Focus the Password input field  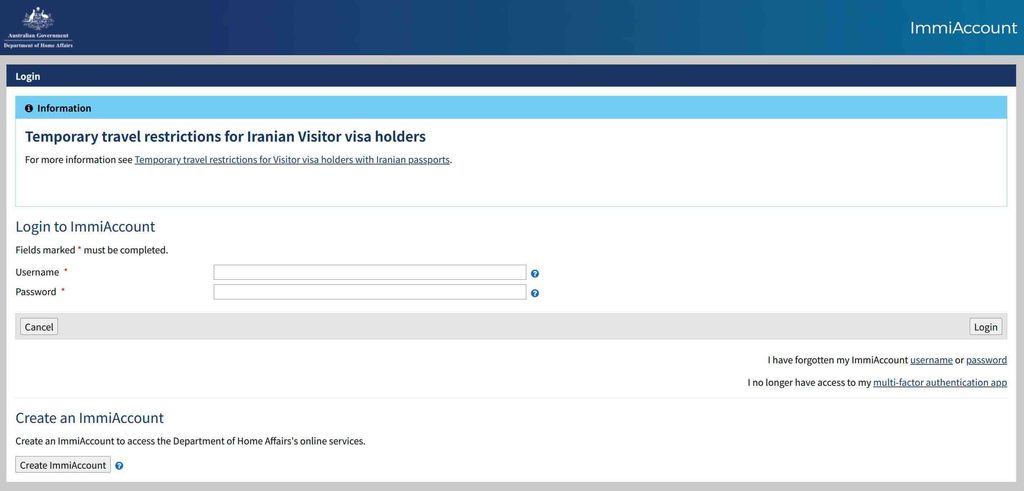tap(370, 292)
